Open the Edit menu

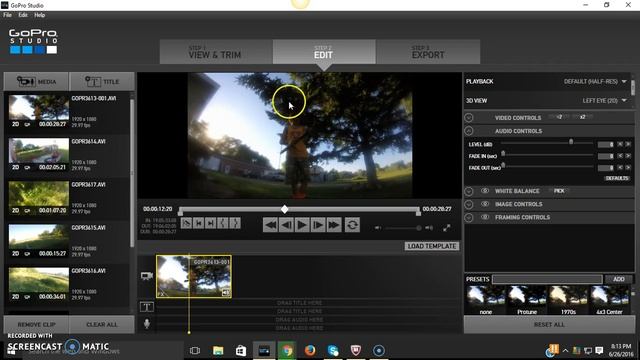(23, 15)
